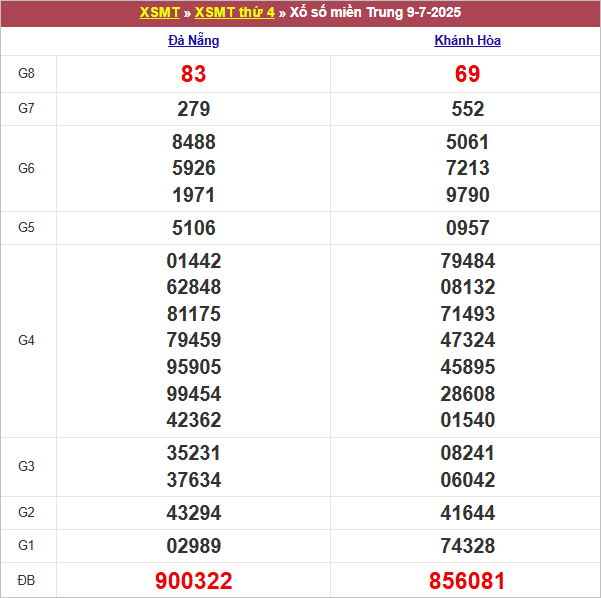Click G4 number 08132
Viewport: 601px width, 598px height.
tap(468, 287)
